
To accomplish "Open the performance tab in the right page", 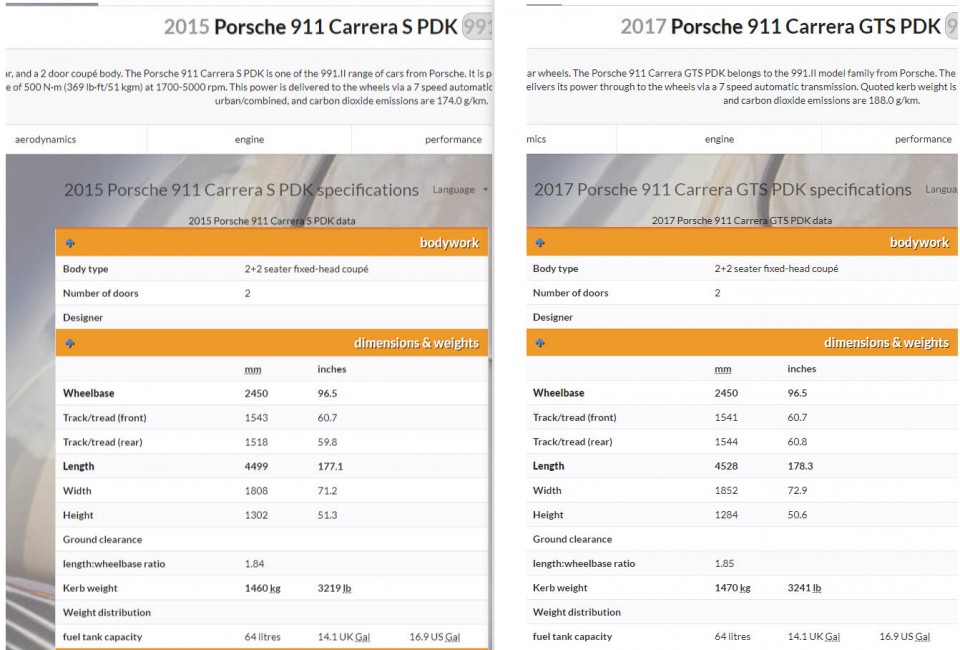I will point(923,139).
